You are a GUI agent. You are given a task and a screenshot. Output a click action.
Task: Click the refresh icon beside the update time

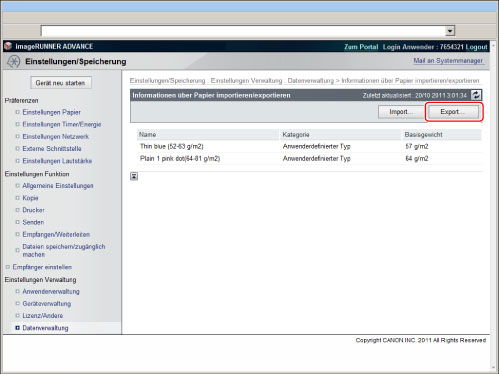476,95
